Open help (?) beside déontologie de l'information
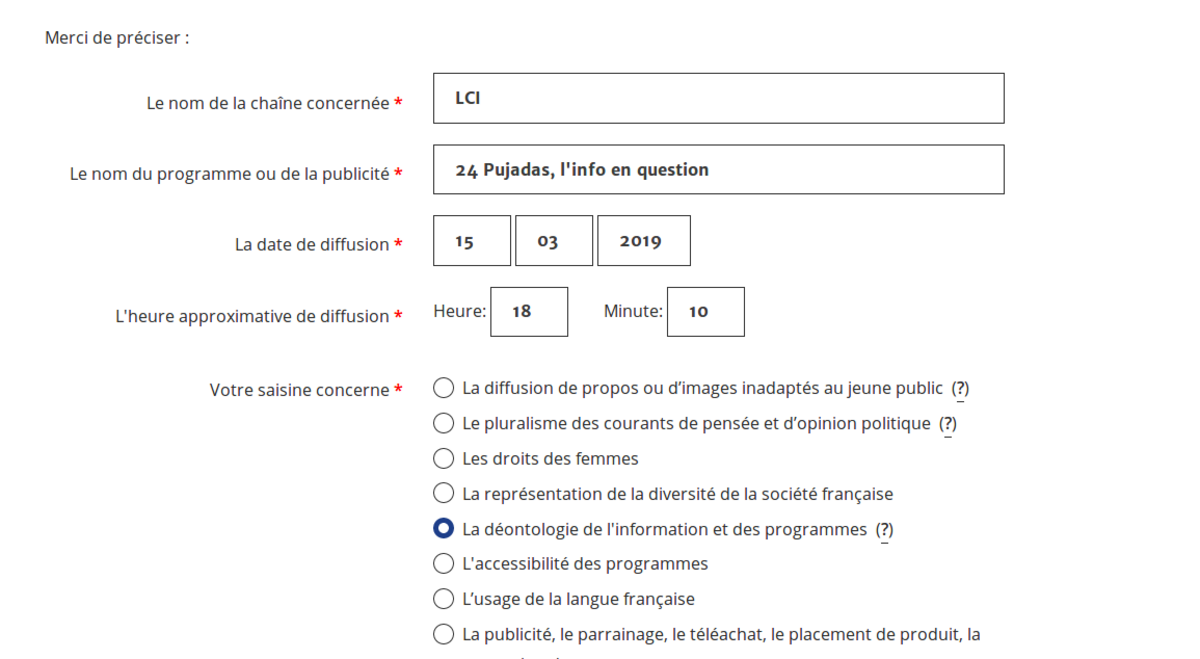 click(884, 529)
